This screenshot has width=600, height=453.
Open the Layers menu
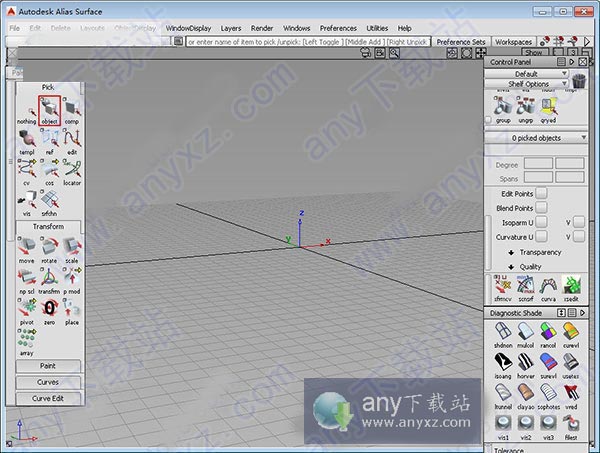click(x=231, y=28)
